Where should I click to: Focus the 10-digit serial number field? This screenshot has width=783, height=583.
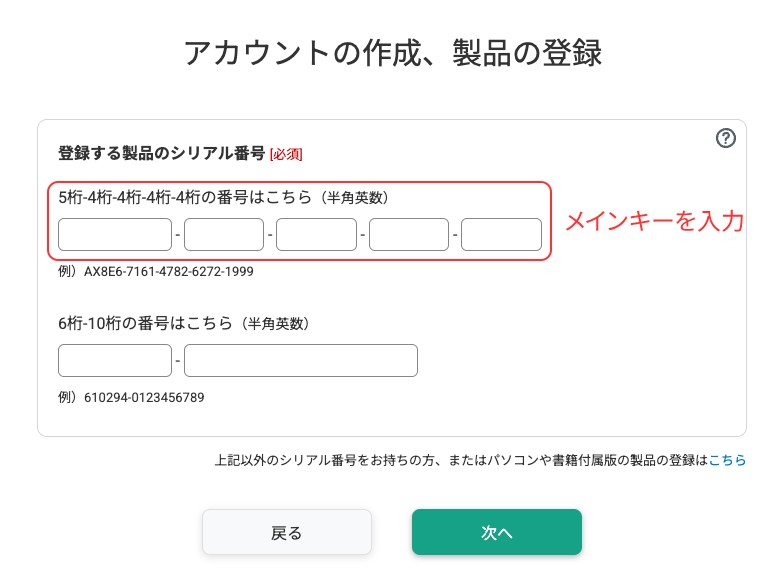tap(300, 360)
